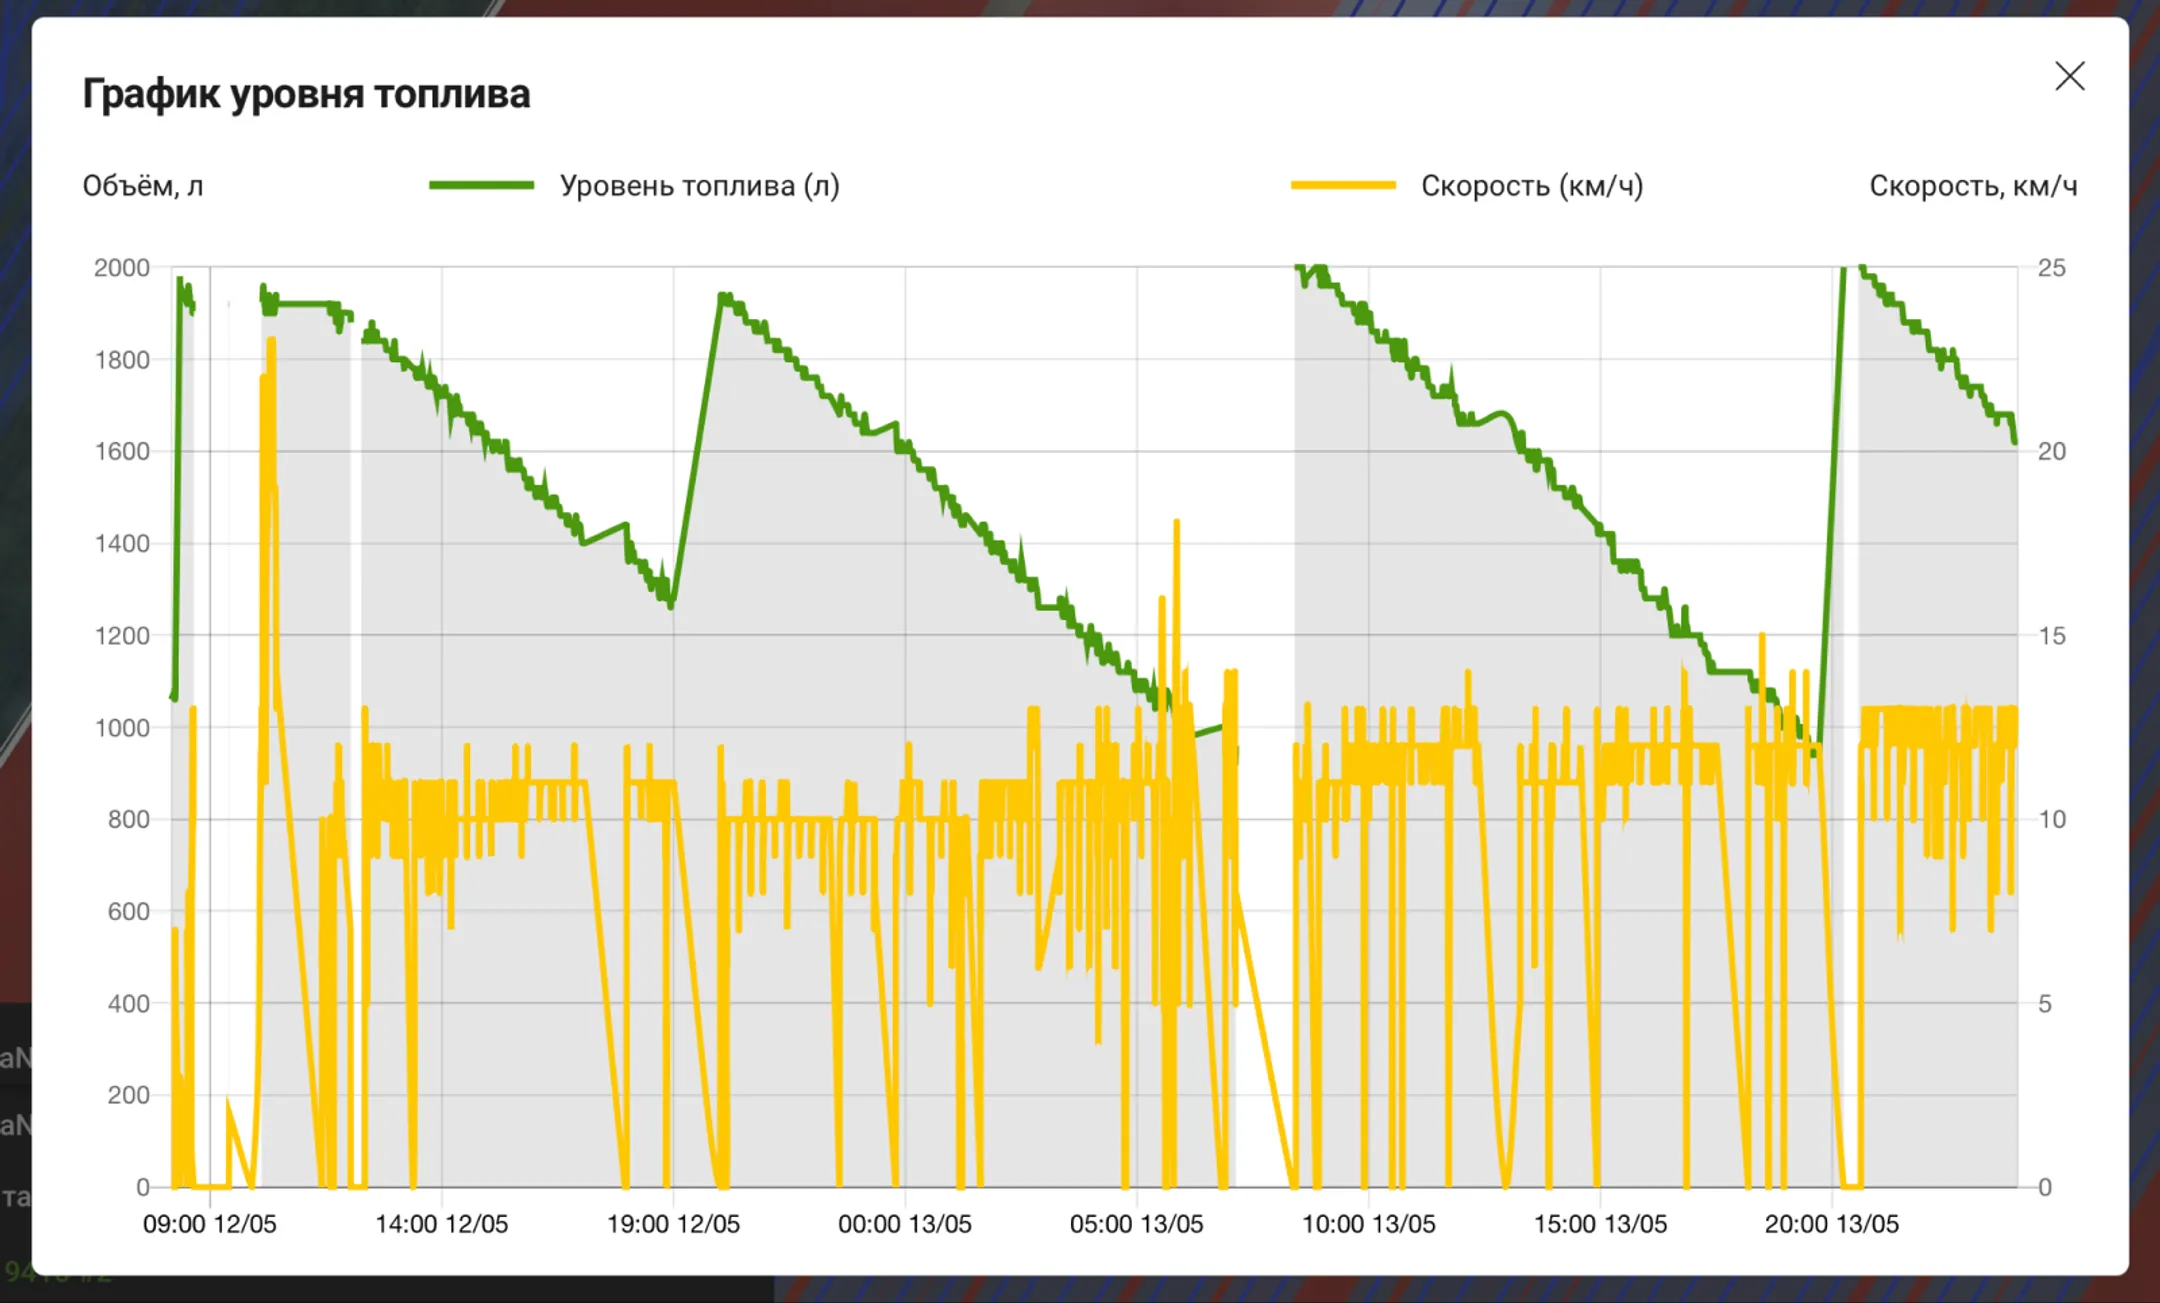Click the 15 speed axis tick
Screen dimensions: 2160x1303
tap(2051, 636)
